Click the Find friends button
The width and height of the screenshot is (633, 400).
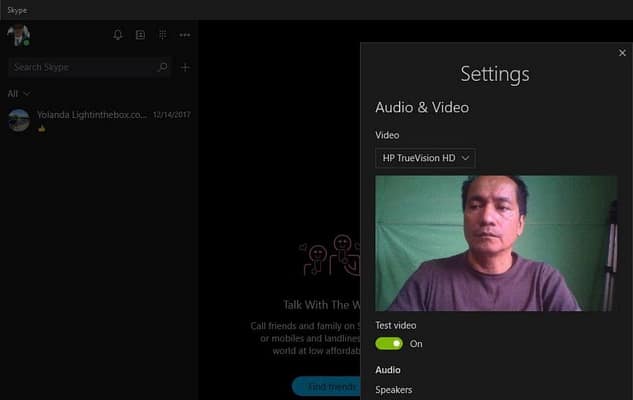point(326,387)
